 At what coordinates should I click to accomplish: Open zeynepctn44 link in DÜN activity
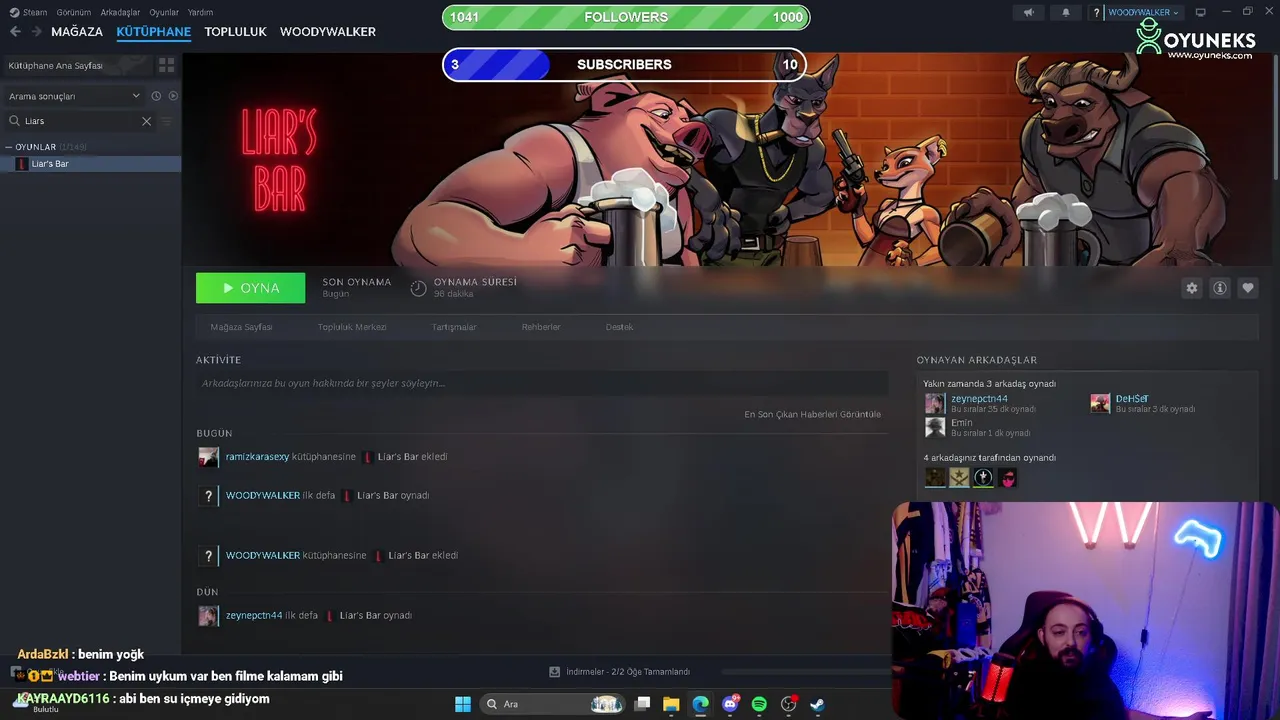254,616
